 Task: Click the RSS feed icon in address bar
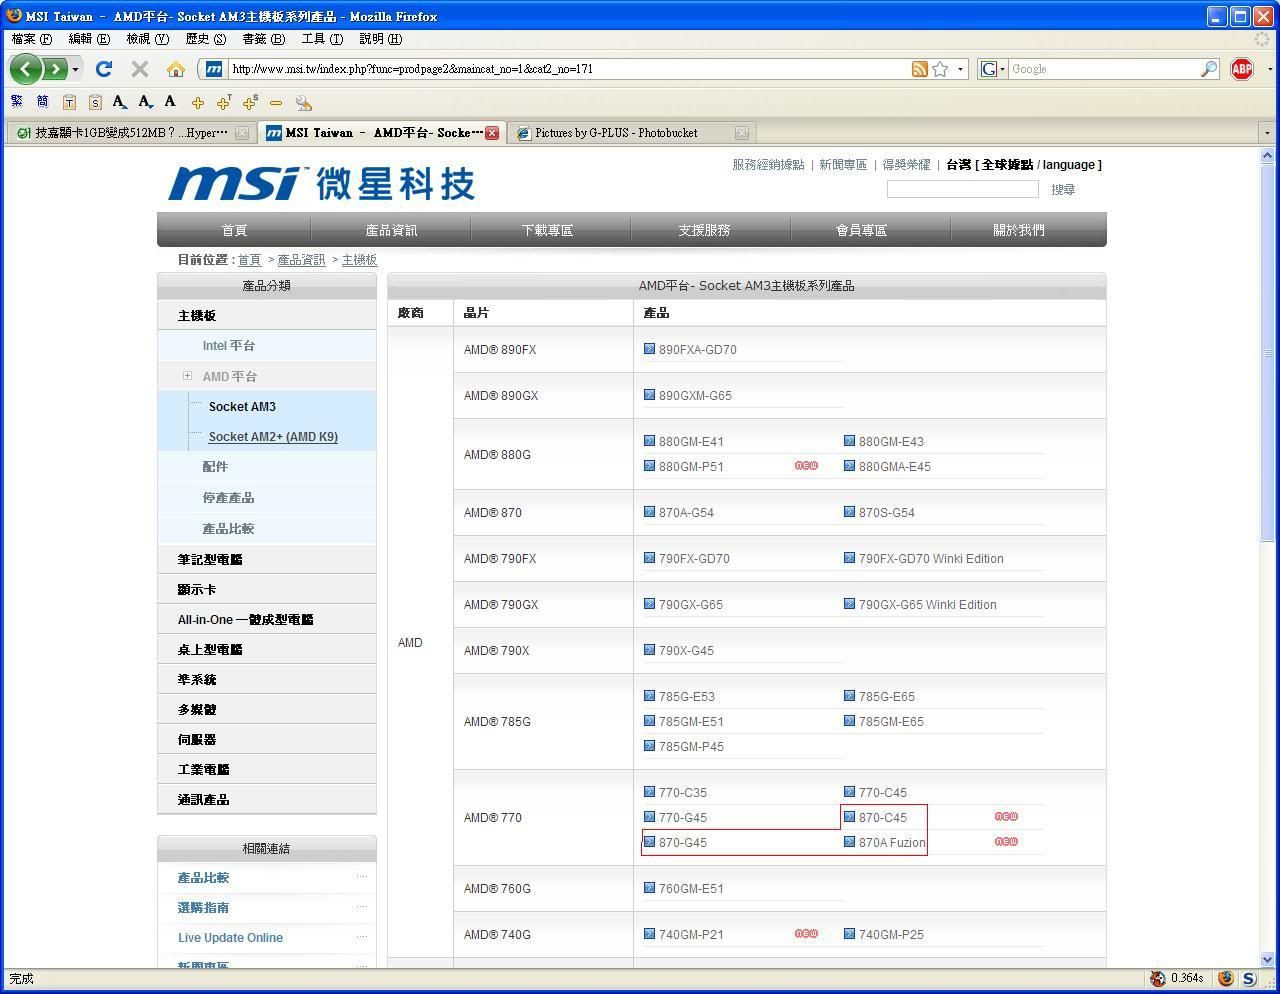point(919,69)
